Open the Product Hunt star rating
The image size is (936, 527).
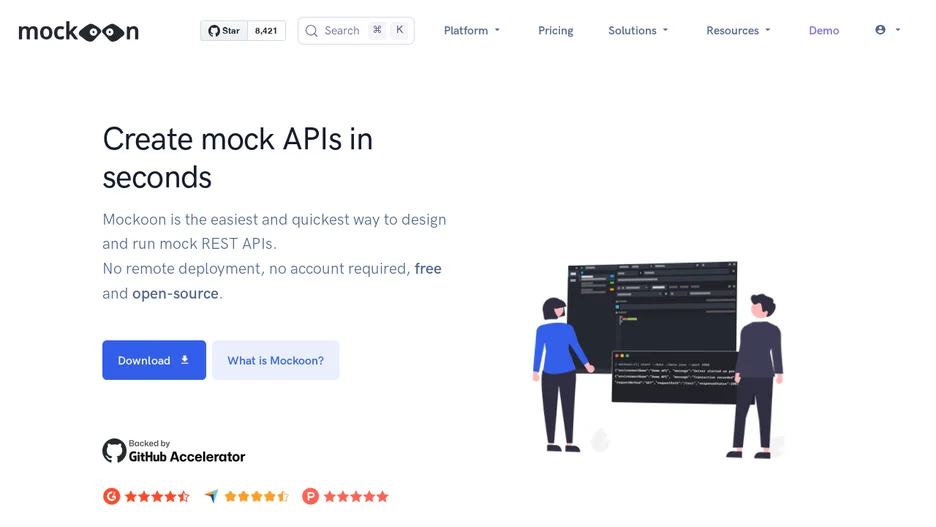tap(345, 496)
